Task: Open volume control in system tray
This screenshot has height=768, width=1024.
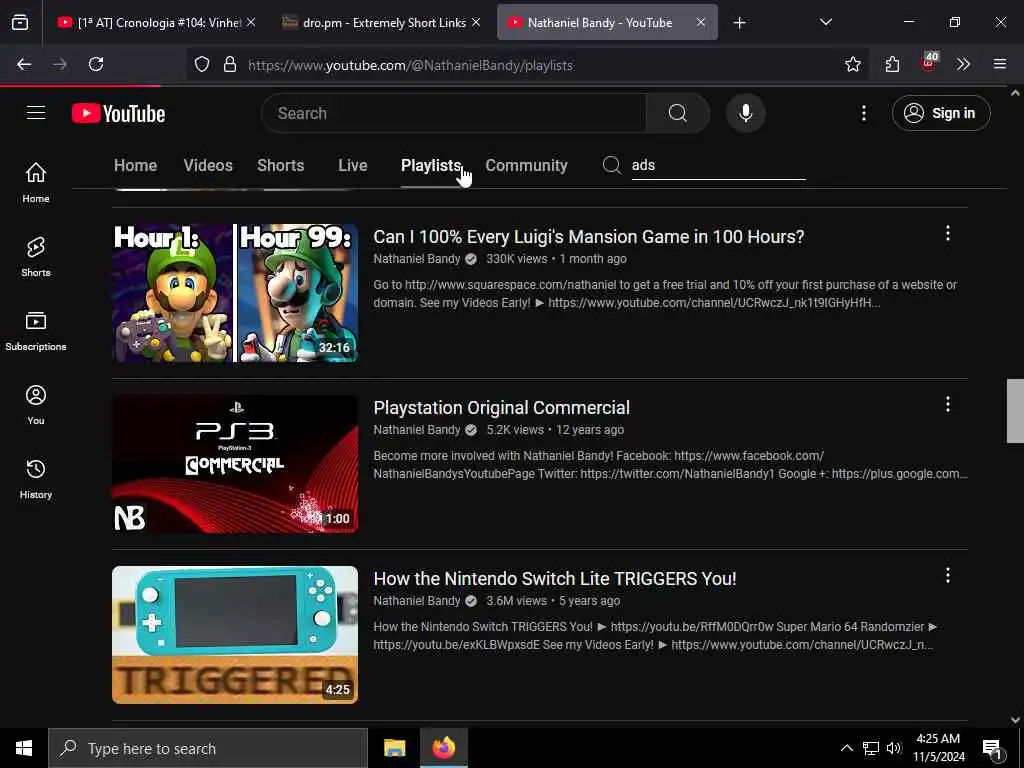Action: click(x=893, y=748)
